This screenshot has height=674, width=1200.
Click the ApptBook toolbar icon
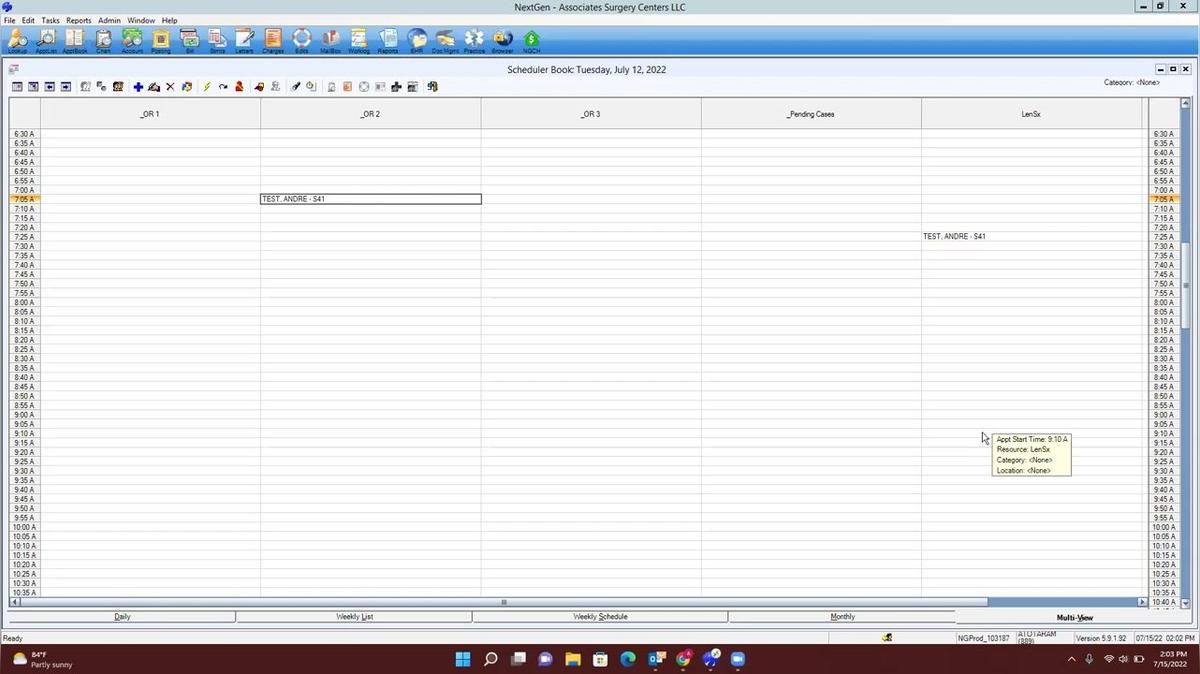(74, 40)
